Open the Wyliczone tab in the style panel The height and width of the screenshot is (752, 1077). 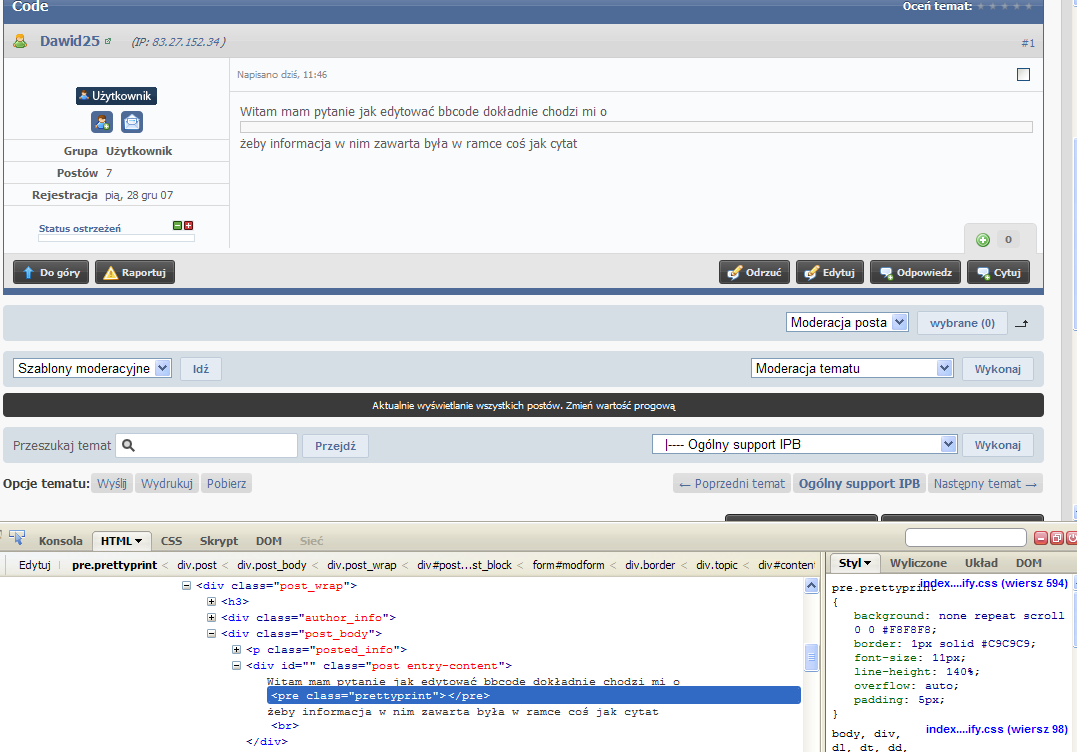pyautogui.click(x=918, y=563)
